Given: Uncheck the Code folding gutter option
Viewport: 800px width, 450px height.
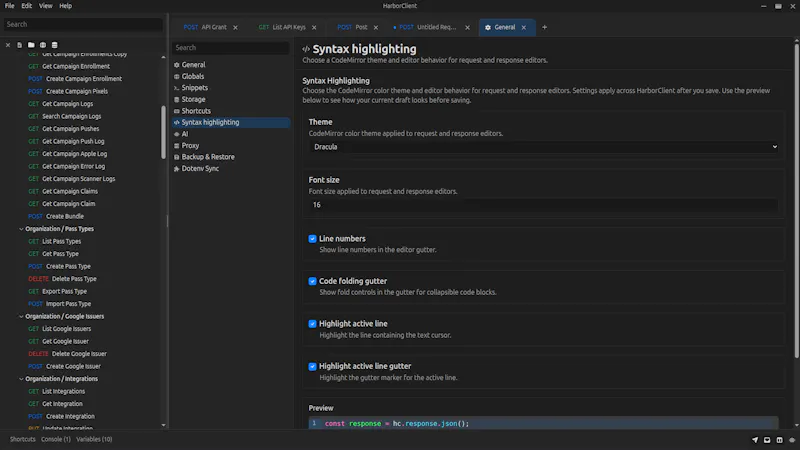Looking at the screenshot, I should pos(312,281).
